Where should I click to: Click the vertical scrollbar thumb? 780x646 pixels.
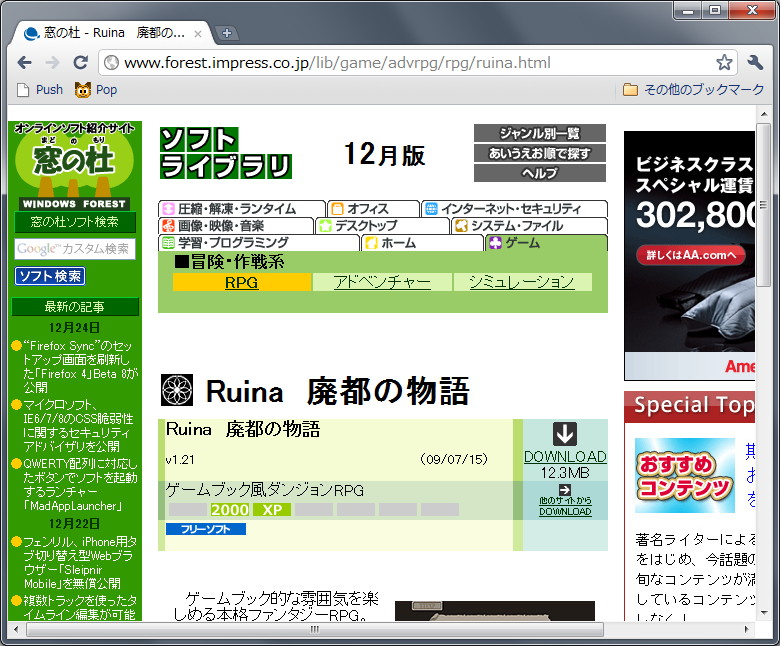764,205
